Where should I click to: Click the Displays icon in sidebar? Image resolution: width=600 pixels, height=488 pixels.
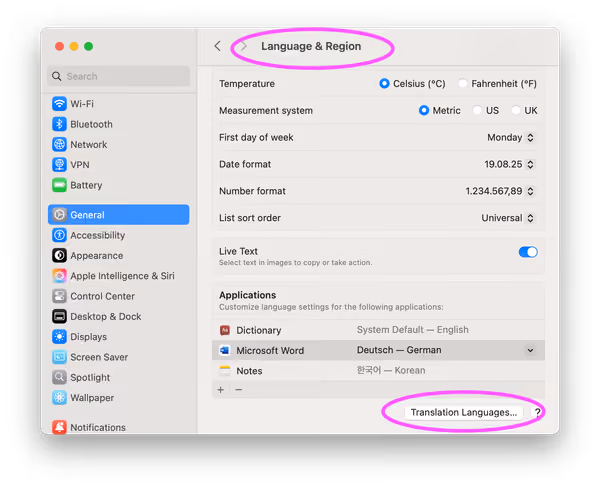59,336
